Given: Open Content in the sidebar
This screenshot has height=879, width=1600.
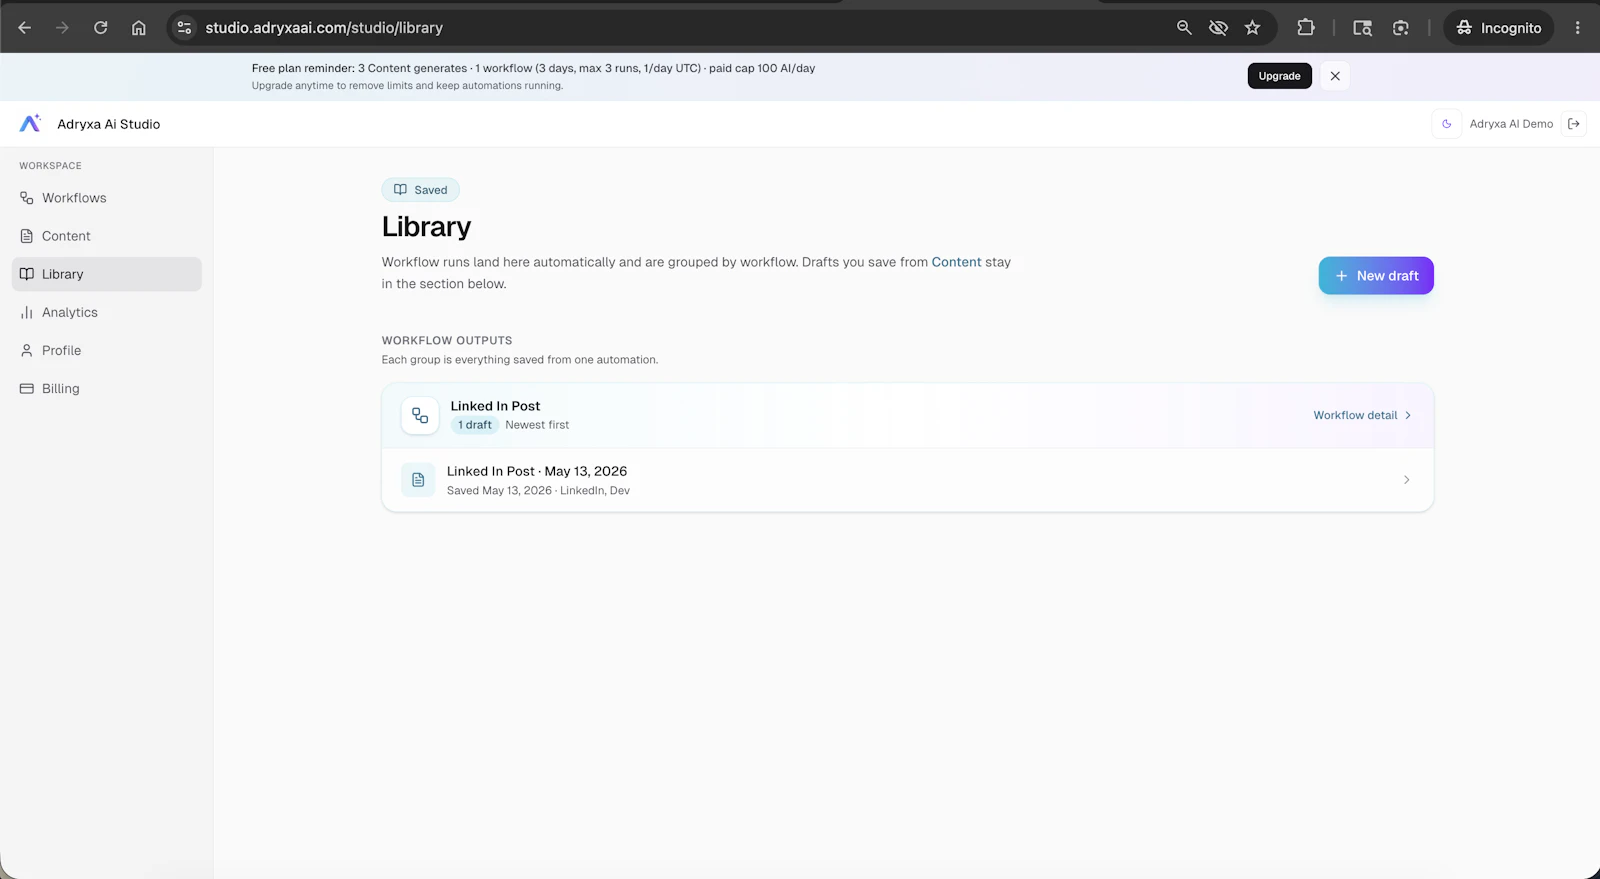Looking at the screenshot, I should point(107,236).
